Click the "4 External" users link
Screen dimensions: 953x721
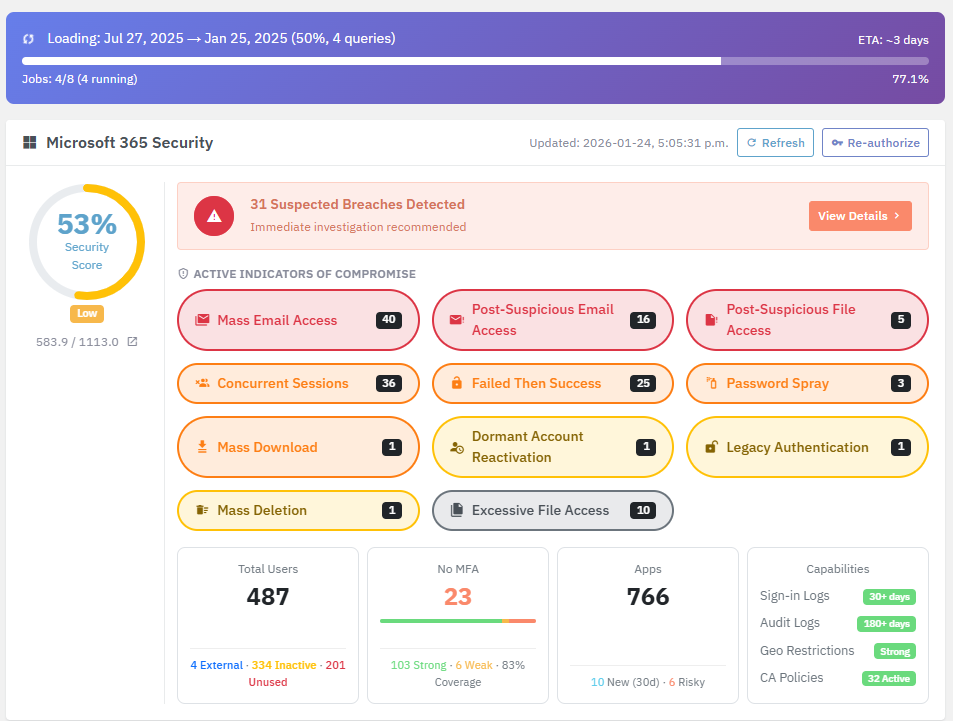pos(217,665)
